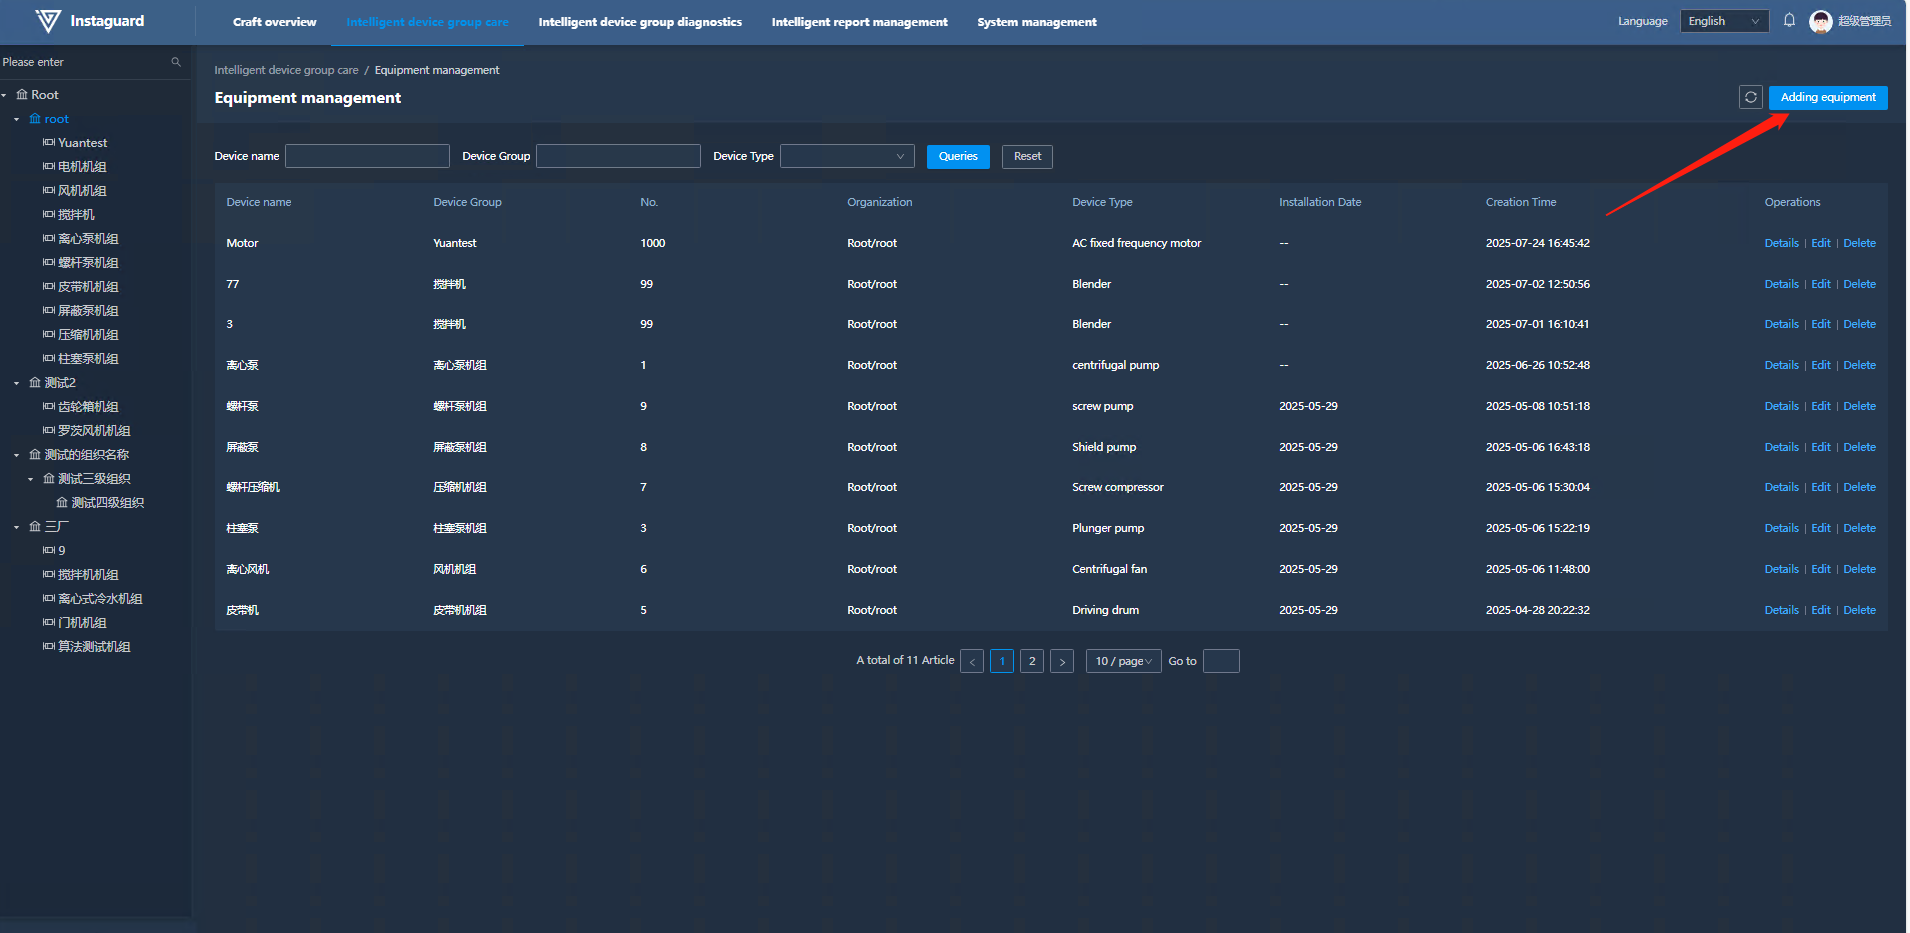Click the device group icon beside Yuantest

[48, 143]
